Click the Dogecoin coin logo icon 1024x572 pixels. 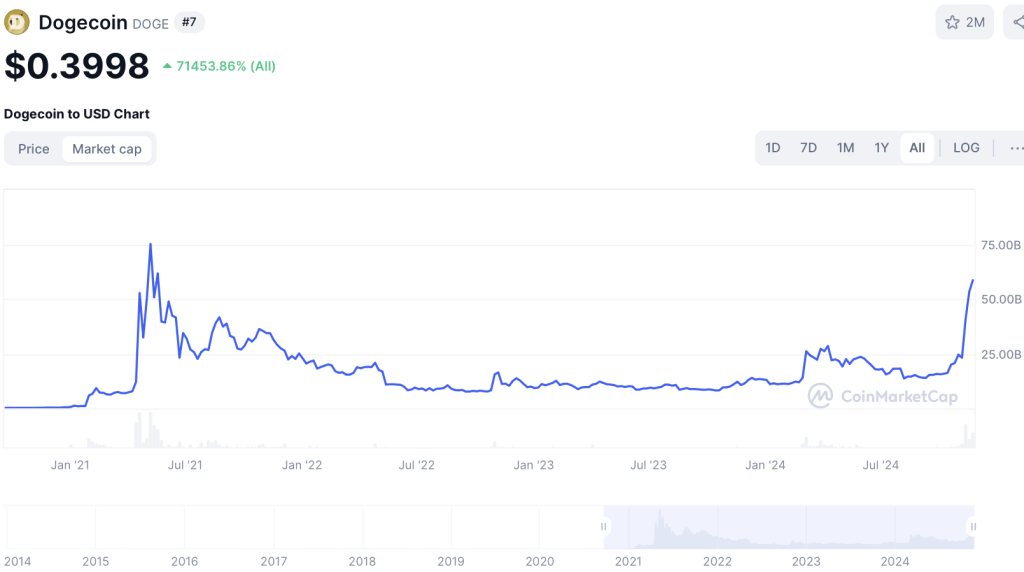pyautogui.click(x=17, y=22)
